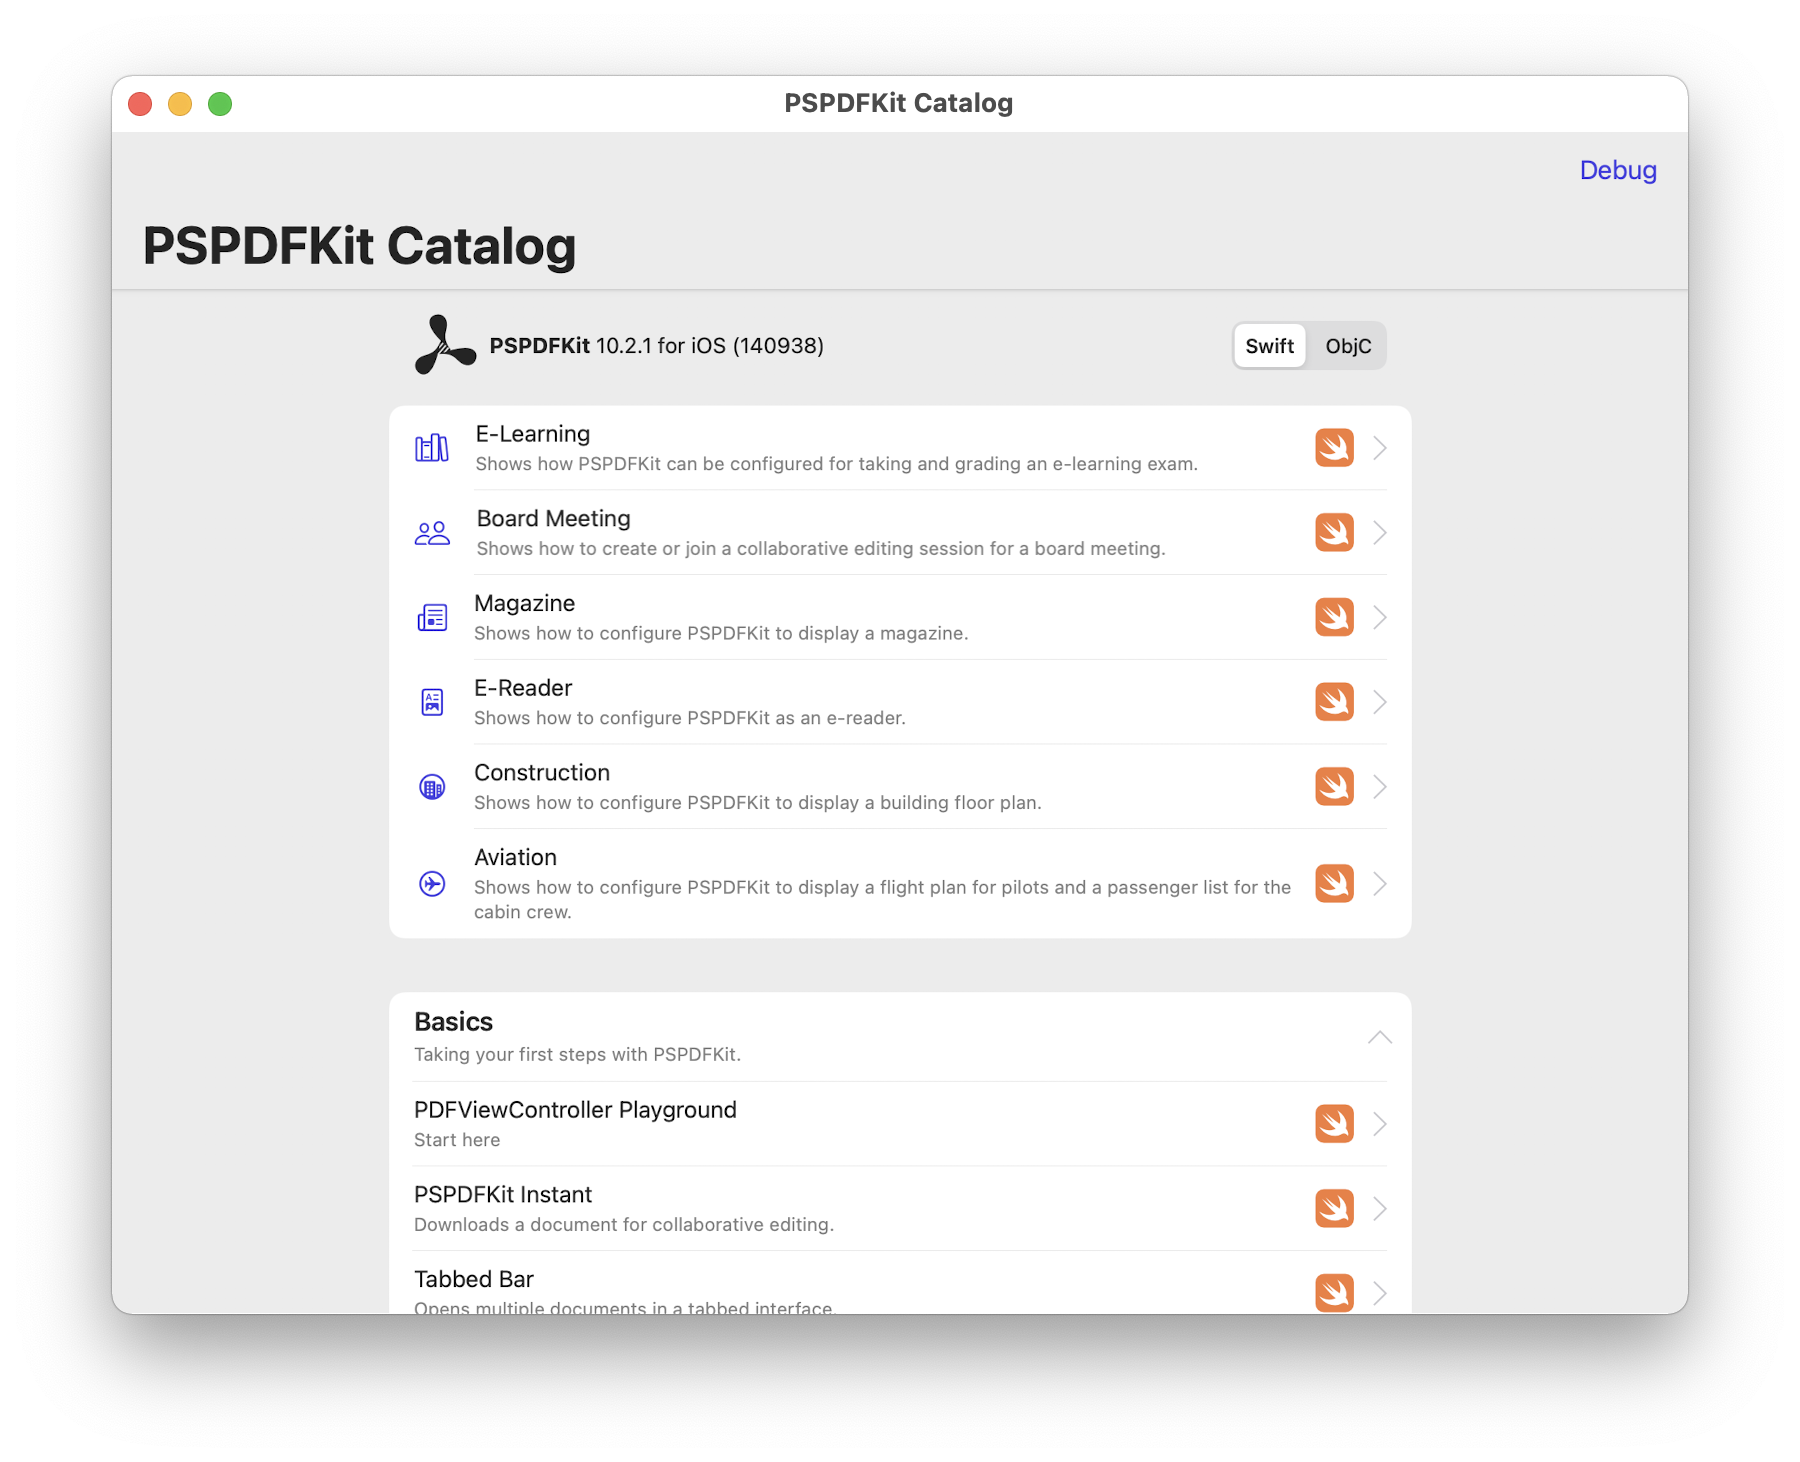Click the Aviation flight plan description

coord(882,900)
